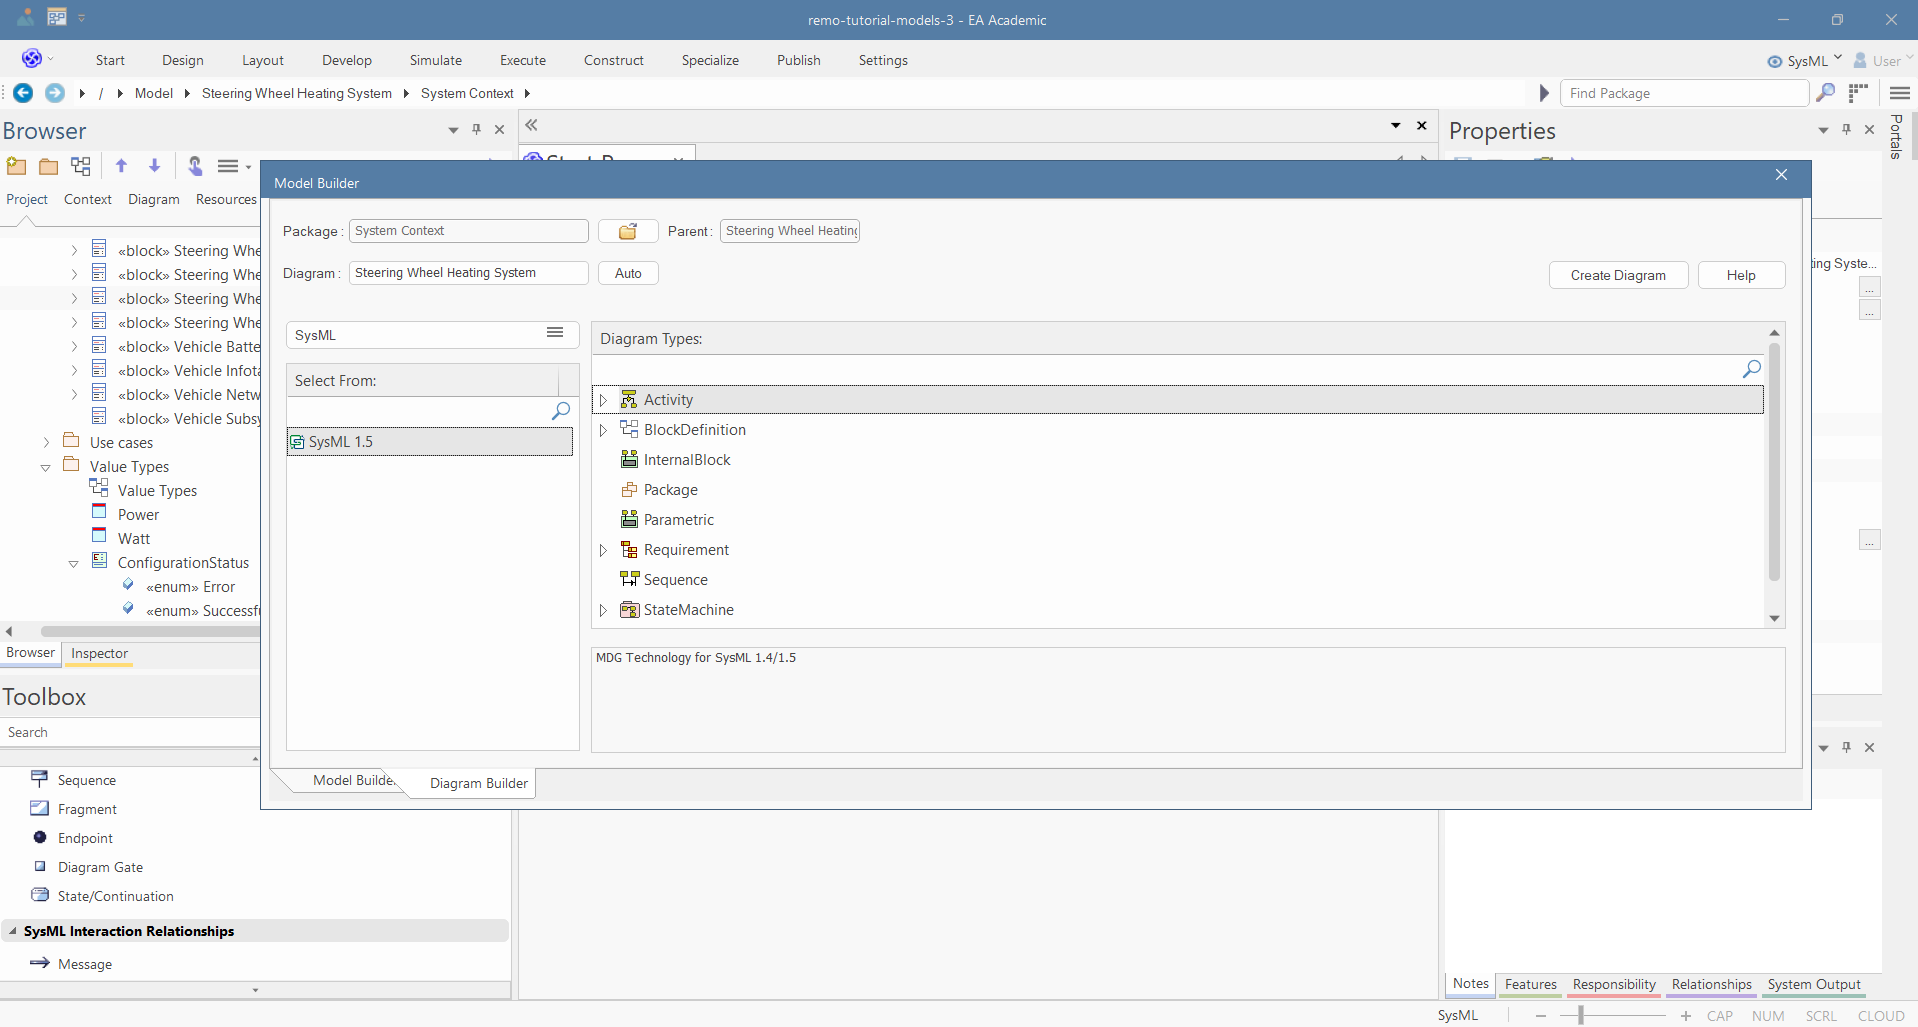The image size is (1918, 1027).
Task: Click the Create Diagram button
Action: (1617, 275)
